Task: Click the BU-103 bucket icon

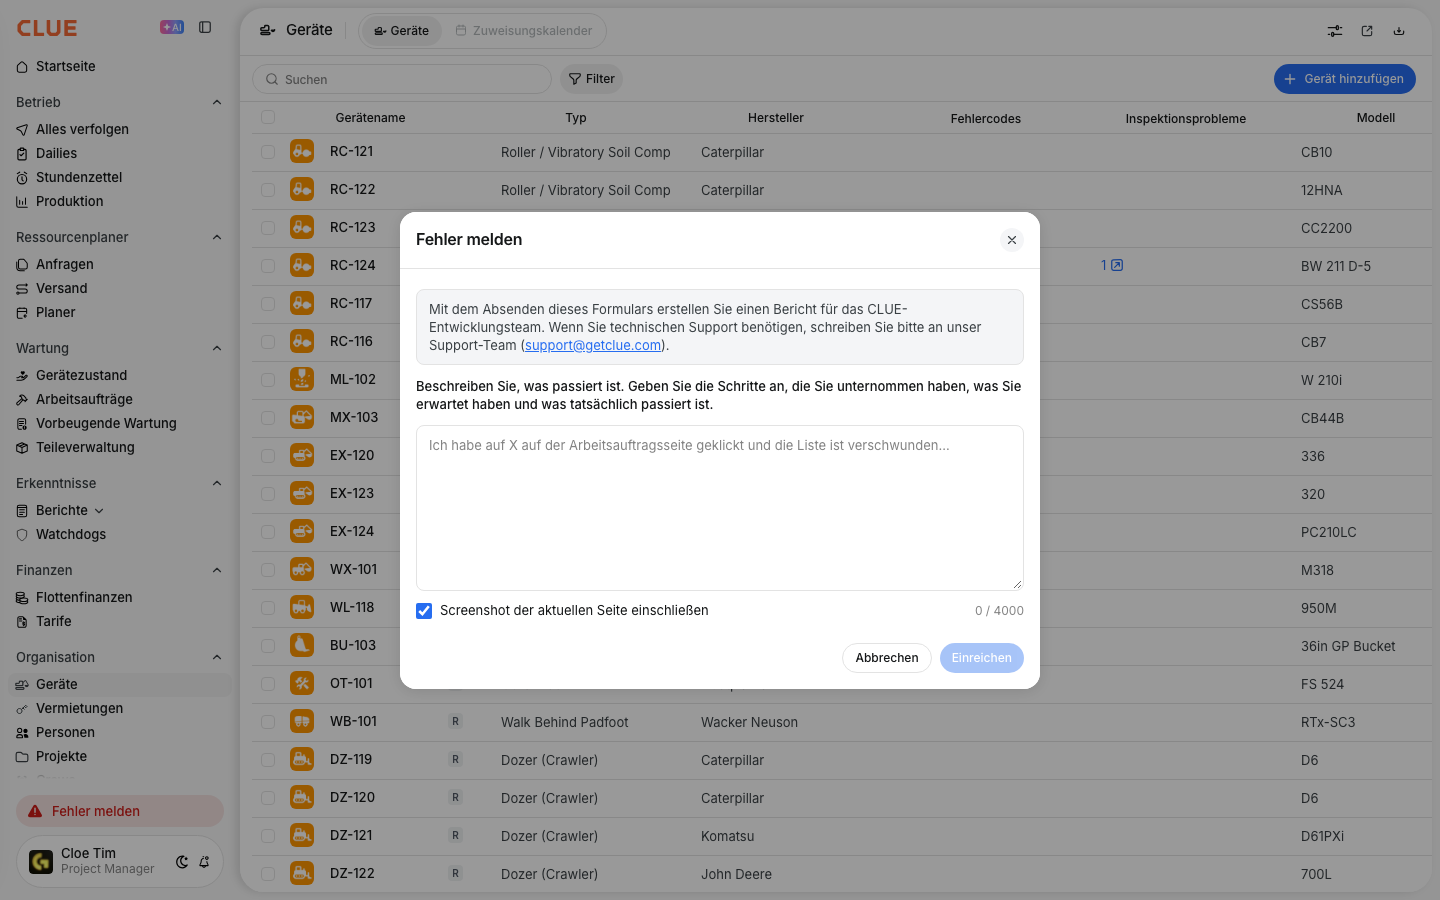Action: click(302, 645)
